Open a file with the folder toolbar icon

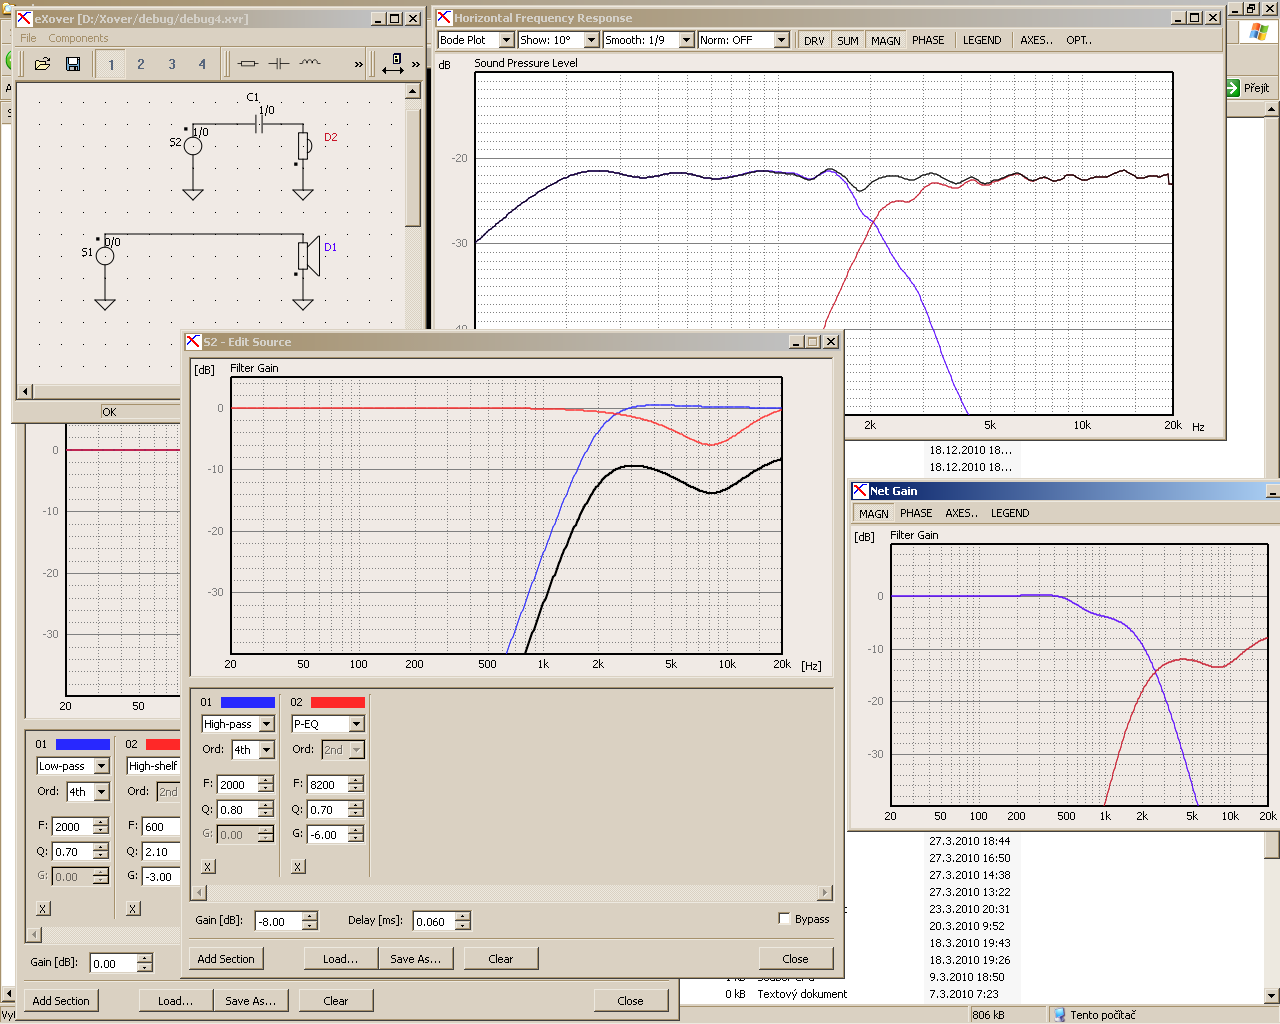tap(42, 64)
